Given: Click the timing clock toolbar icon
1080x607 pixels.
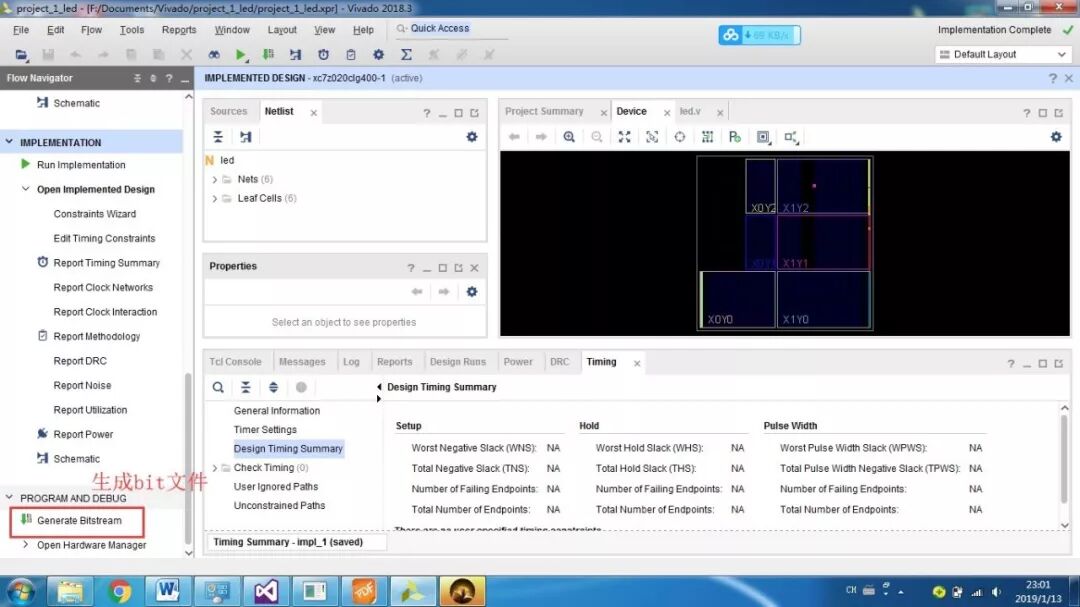Looking at the screenshot, I should click(x=323, y=54).
